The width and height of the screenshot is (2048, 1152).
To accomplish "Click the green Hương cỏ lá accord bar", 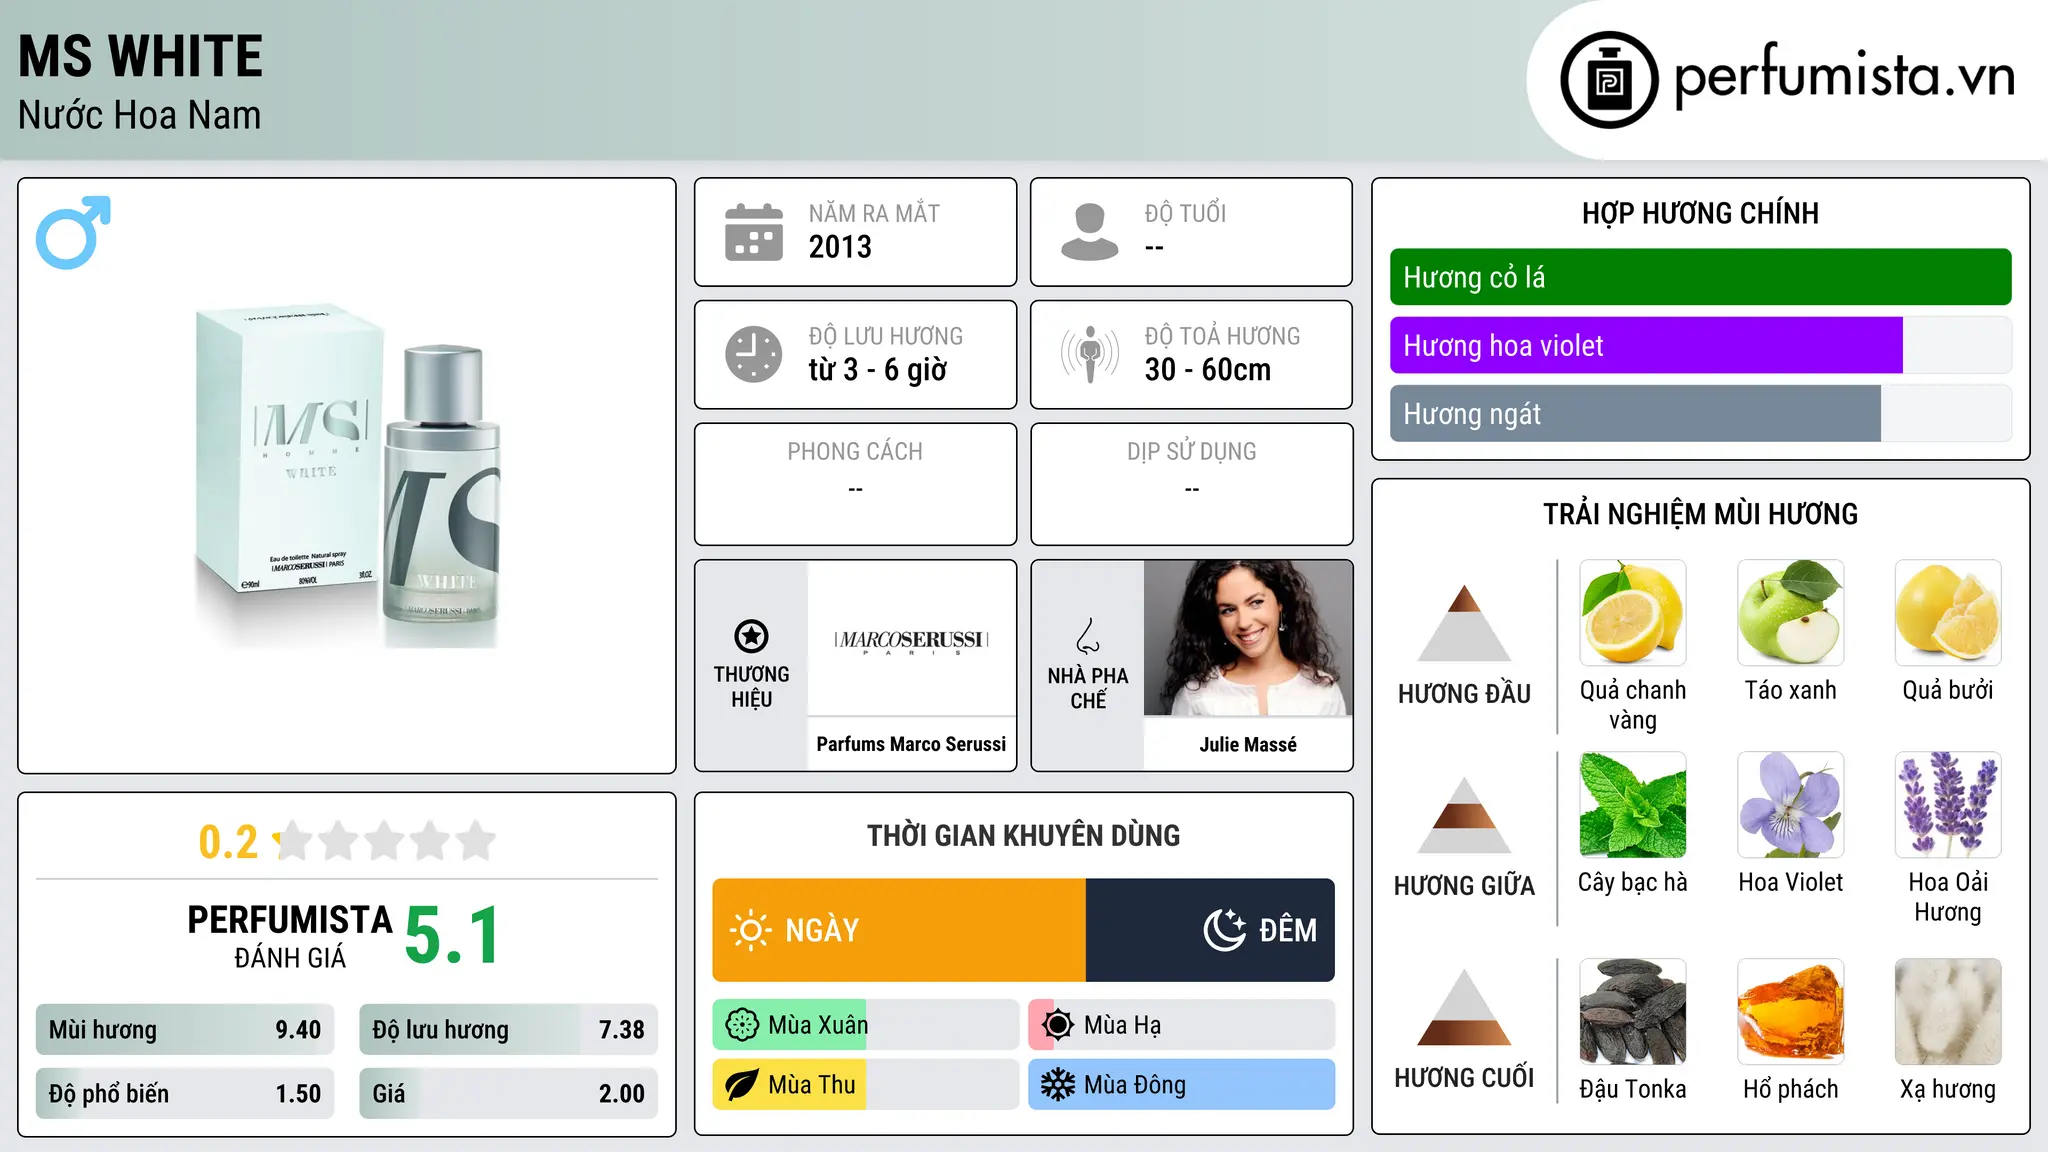I will 1700,277.
